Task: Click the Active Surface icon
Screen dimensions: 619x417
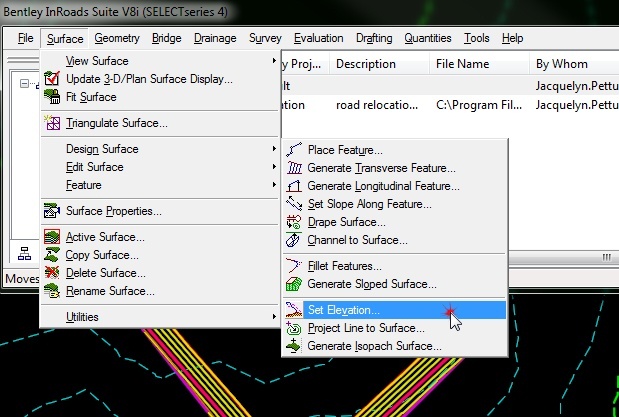Action: (52, 237)
